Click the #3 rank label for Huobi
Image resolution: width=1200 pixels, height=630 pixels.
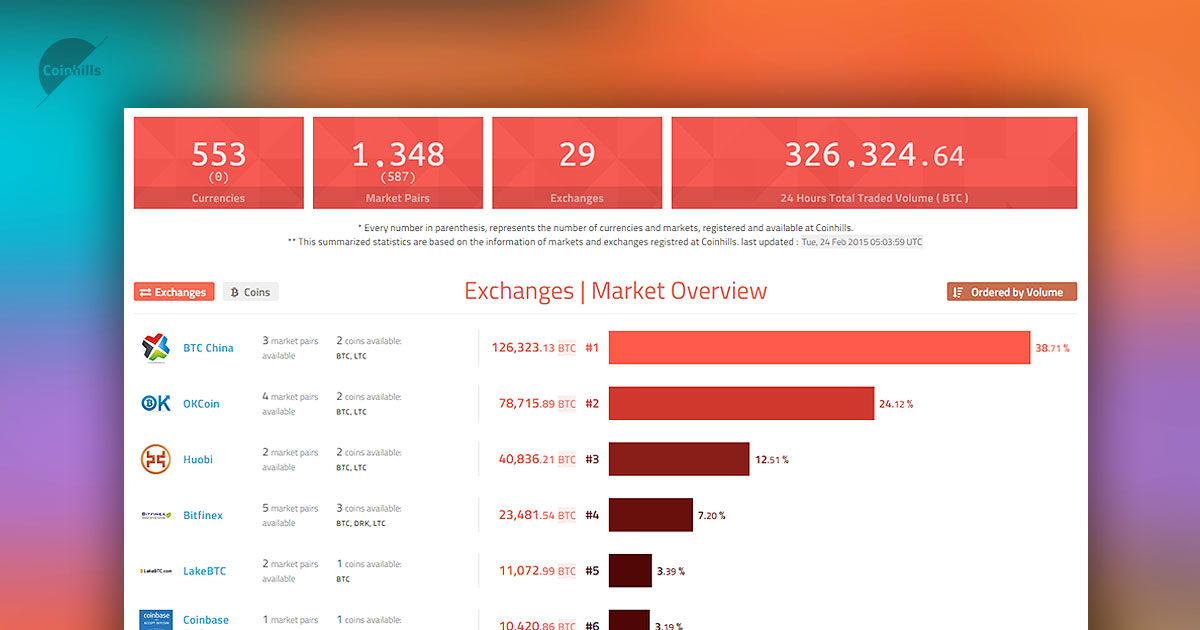[592, 460]
